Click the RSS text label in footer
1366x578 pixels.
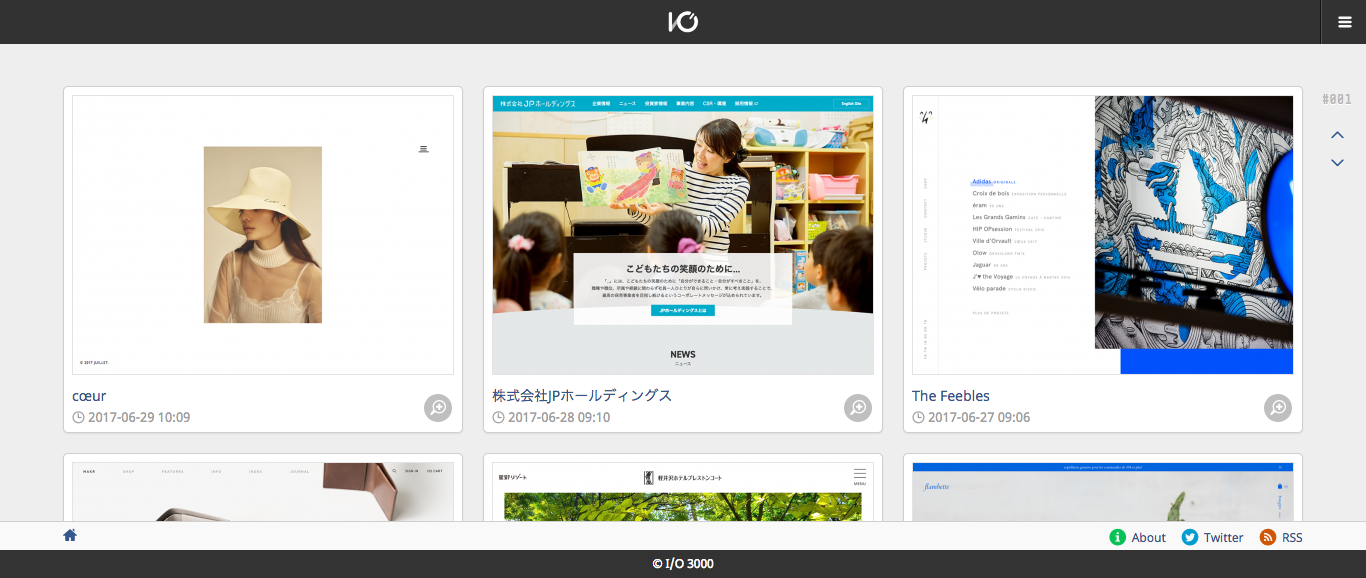coord(1292,537)
